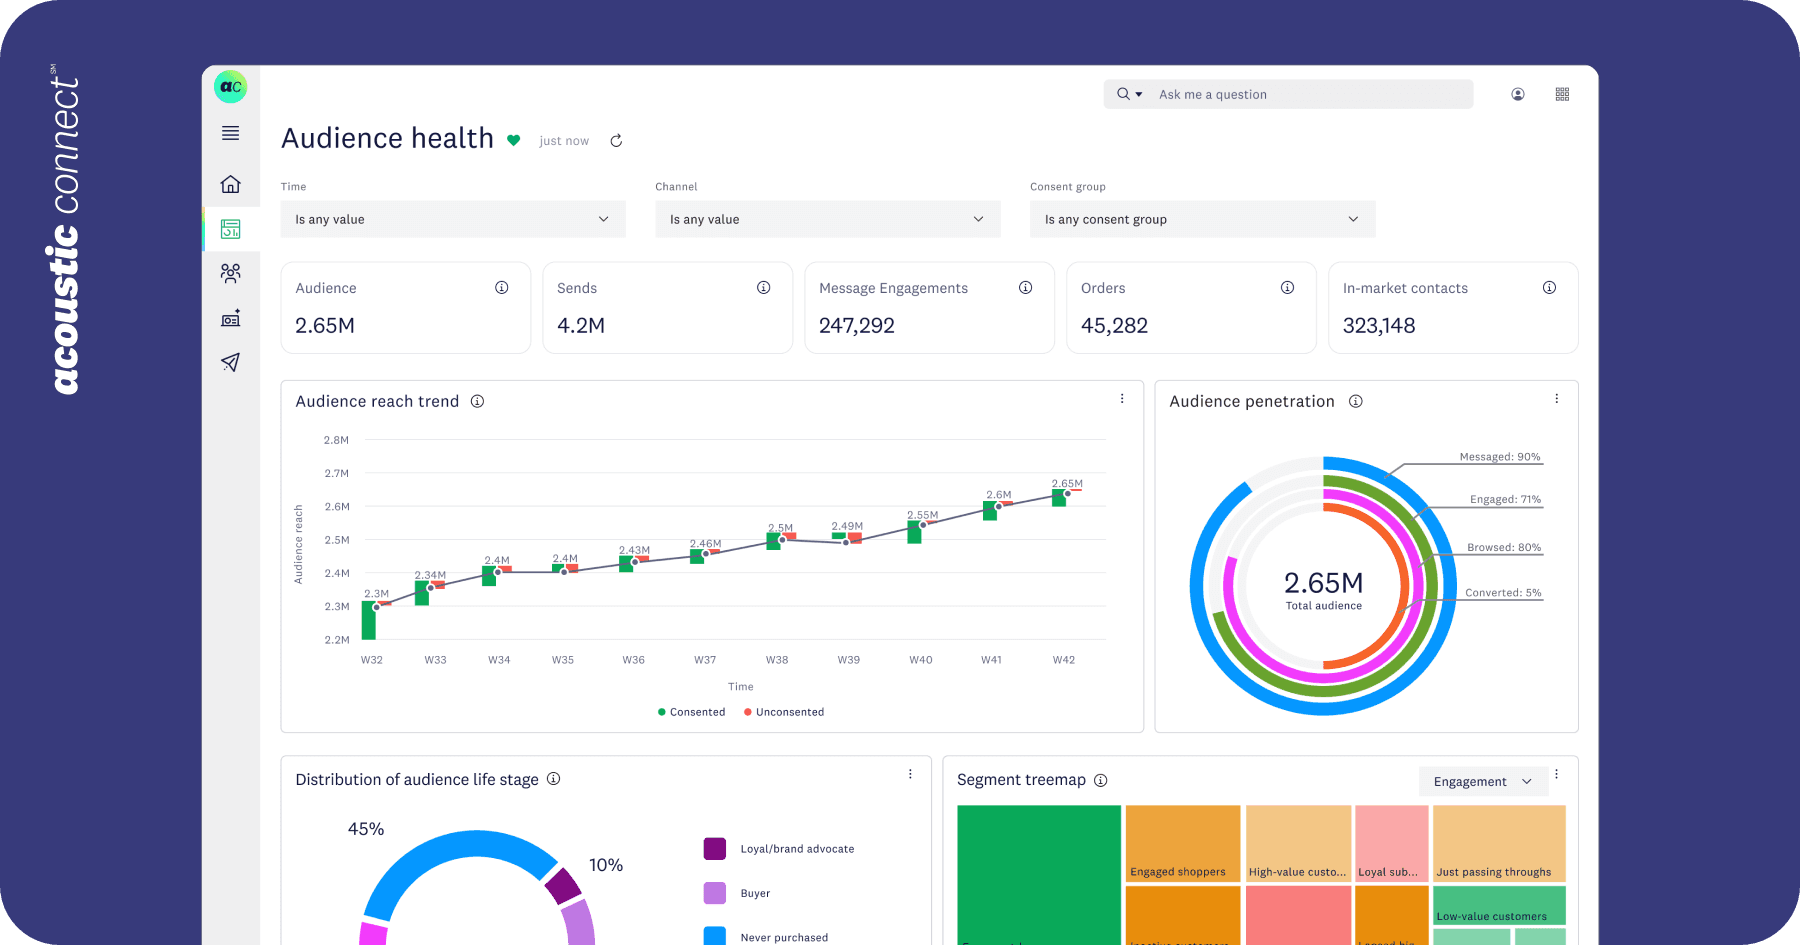Open the user profile account icon
This screenshot has width=1800, height=945.
click(1517, 94)
